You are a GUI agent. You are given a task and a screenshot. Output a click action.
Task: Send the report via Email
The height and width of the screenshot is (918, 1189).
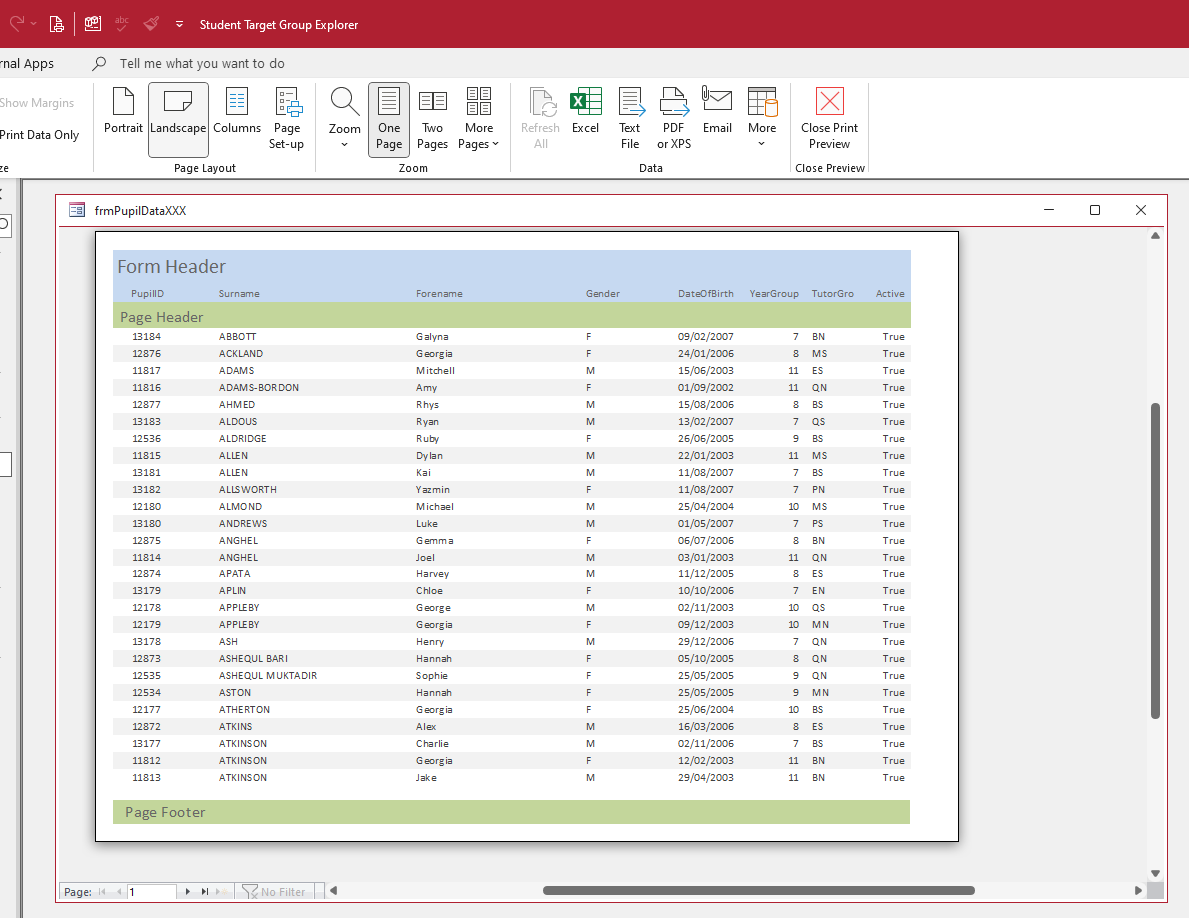(x=717, y=111)
